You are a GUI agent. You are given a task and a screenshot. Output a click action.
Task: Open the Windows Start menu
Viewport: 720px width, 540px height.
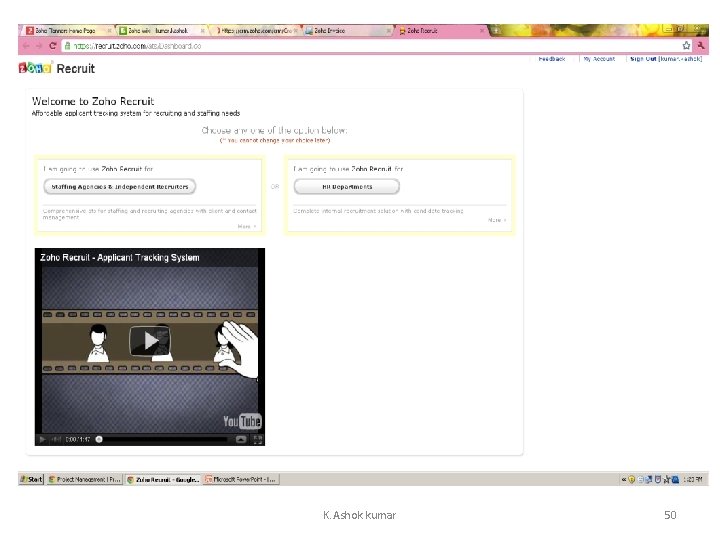coord(31,479)
